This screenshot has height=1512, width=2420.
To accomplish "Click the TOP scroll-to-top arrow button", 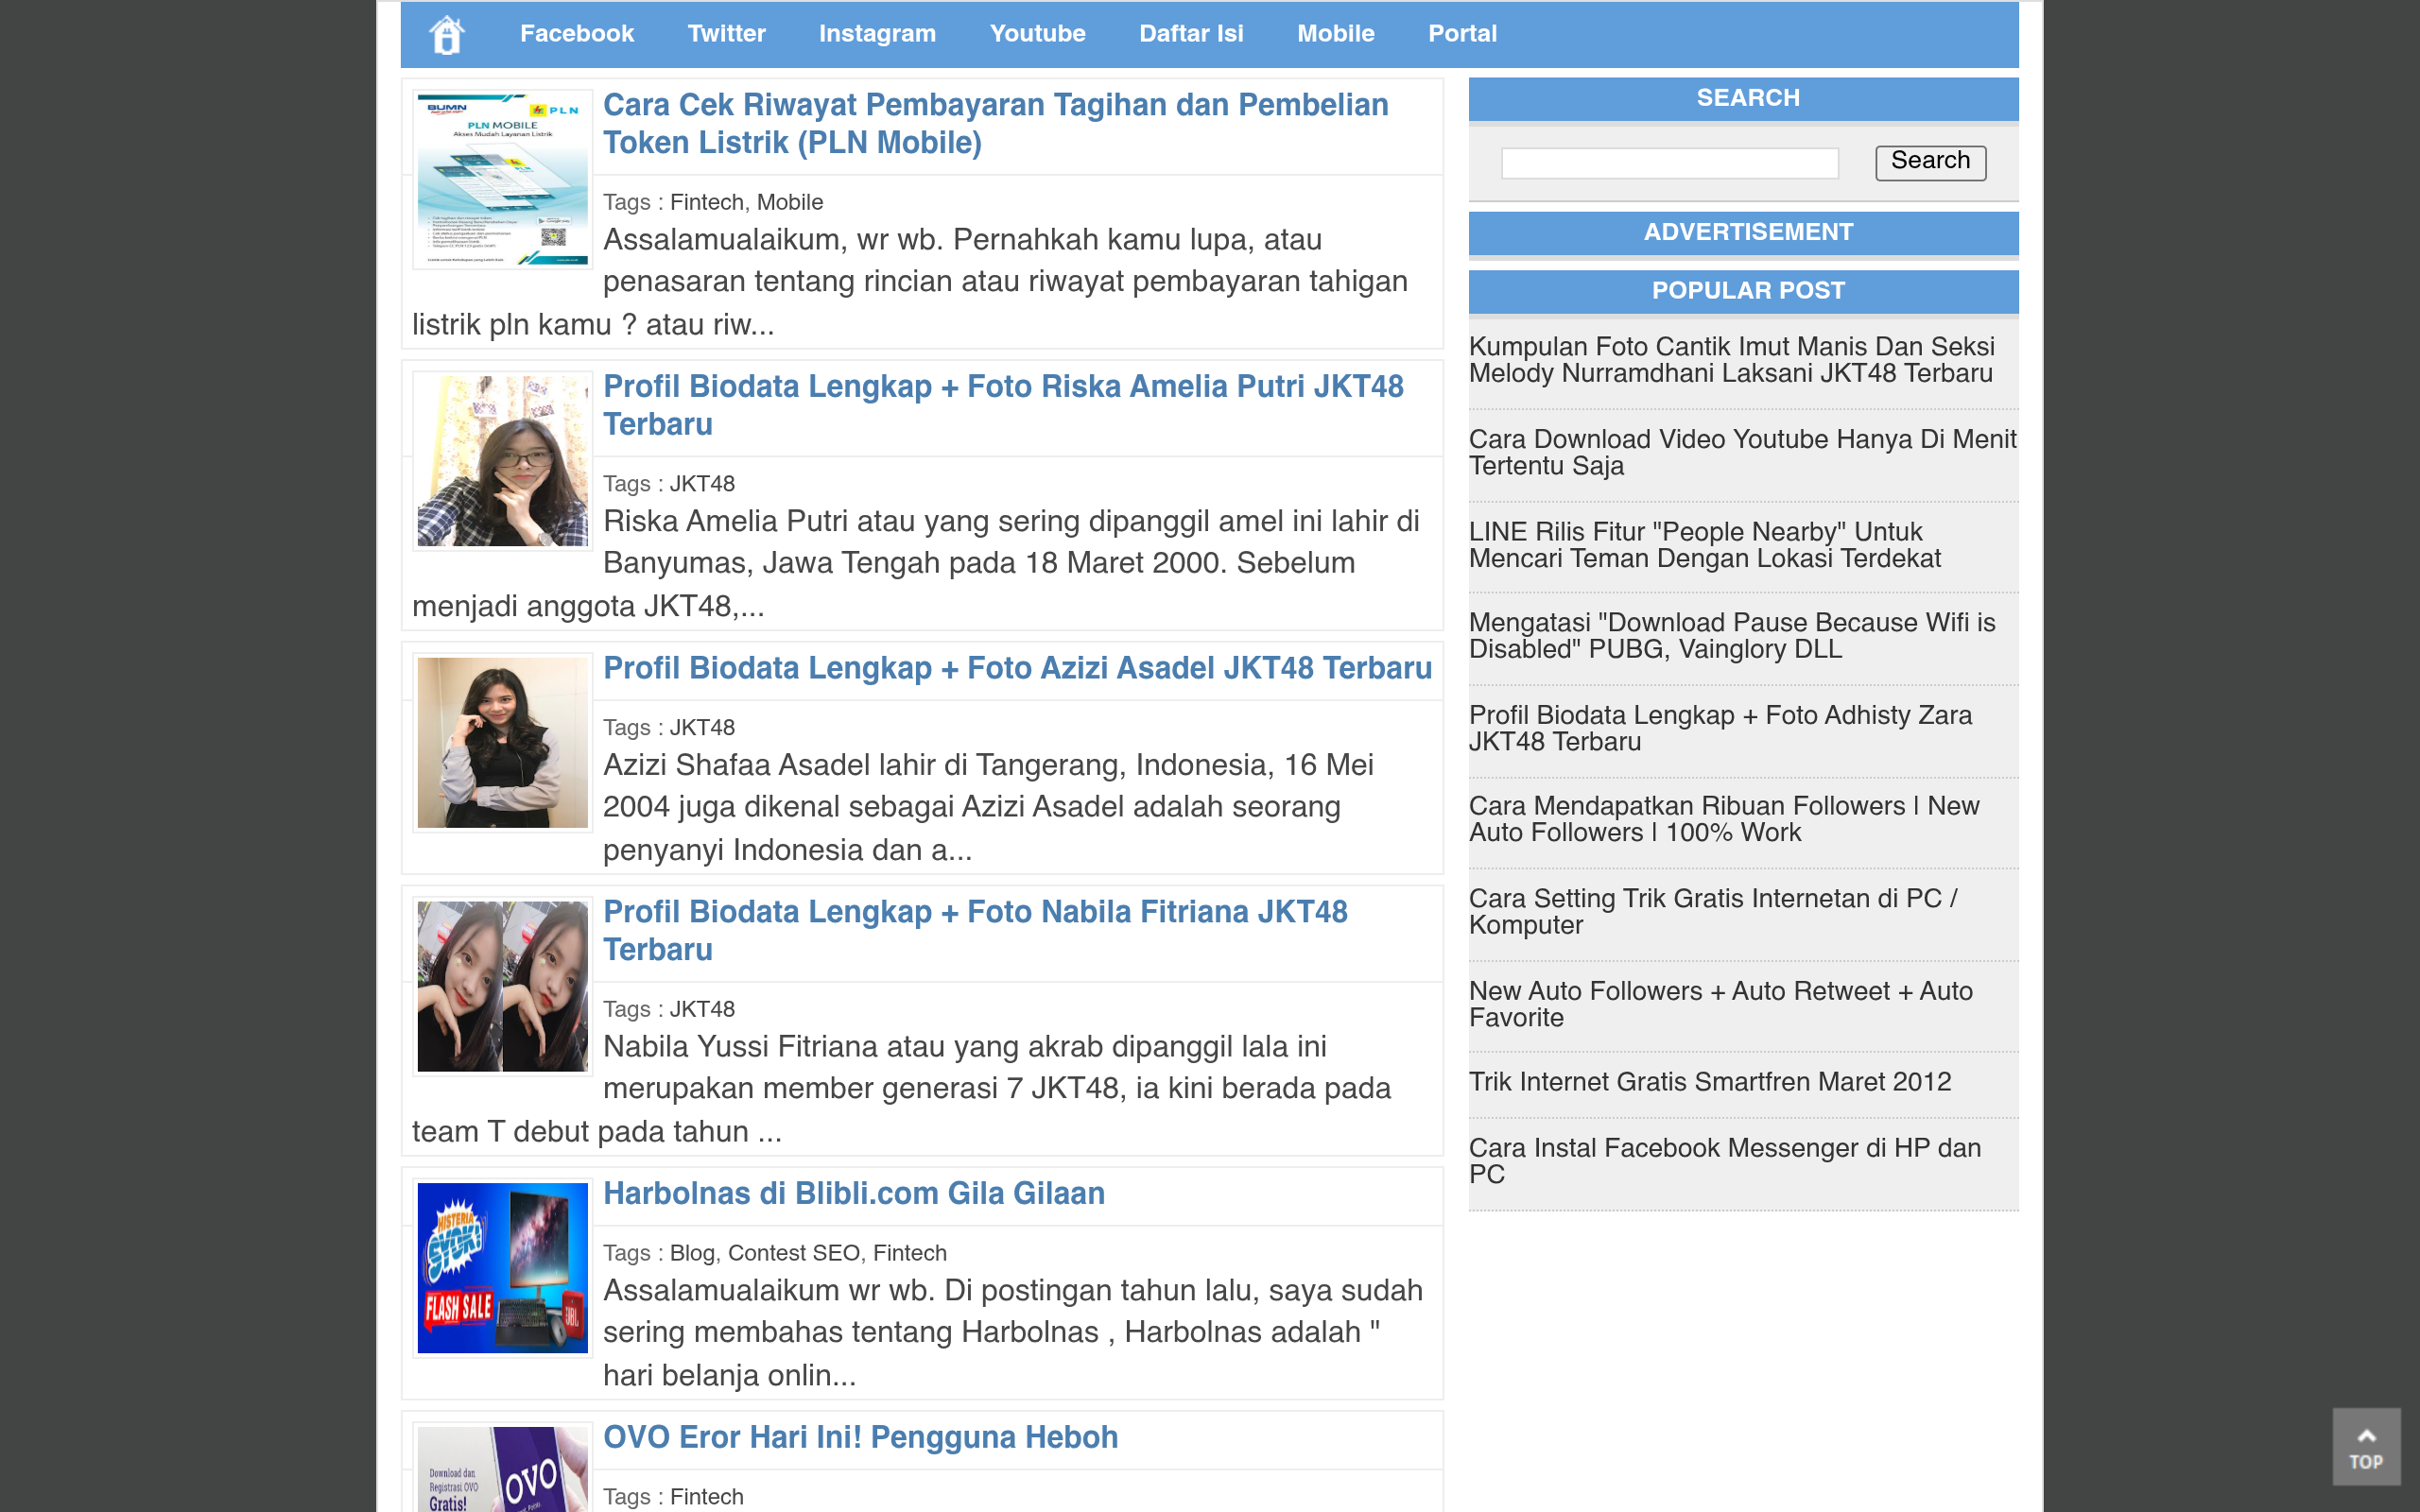I will click(2366, 1447).
